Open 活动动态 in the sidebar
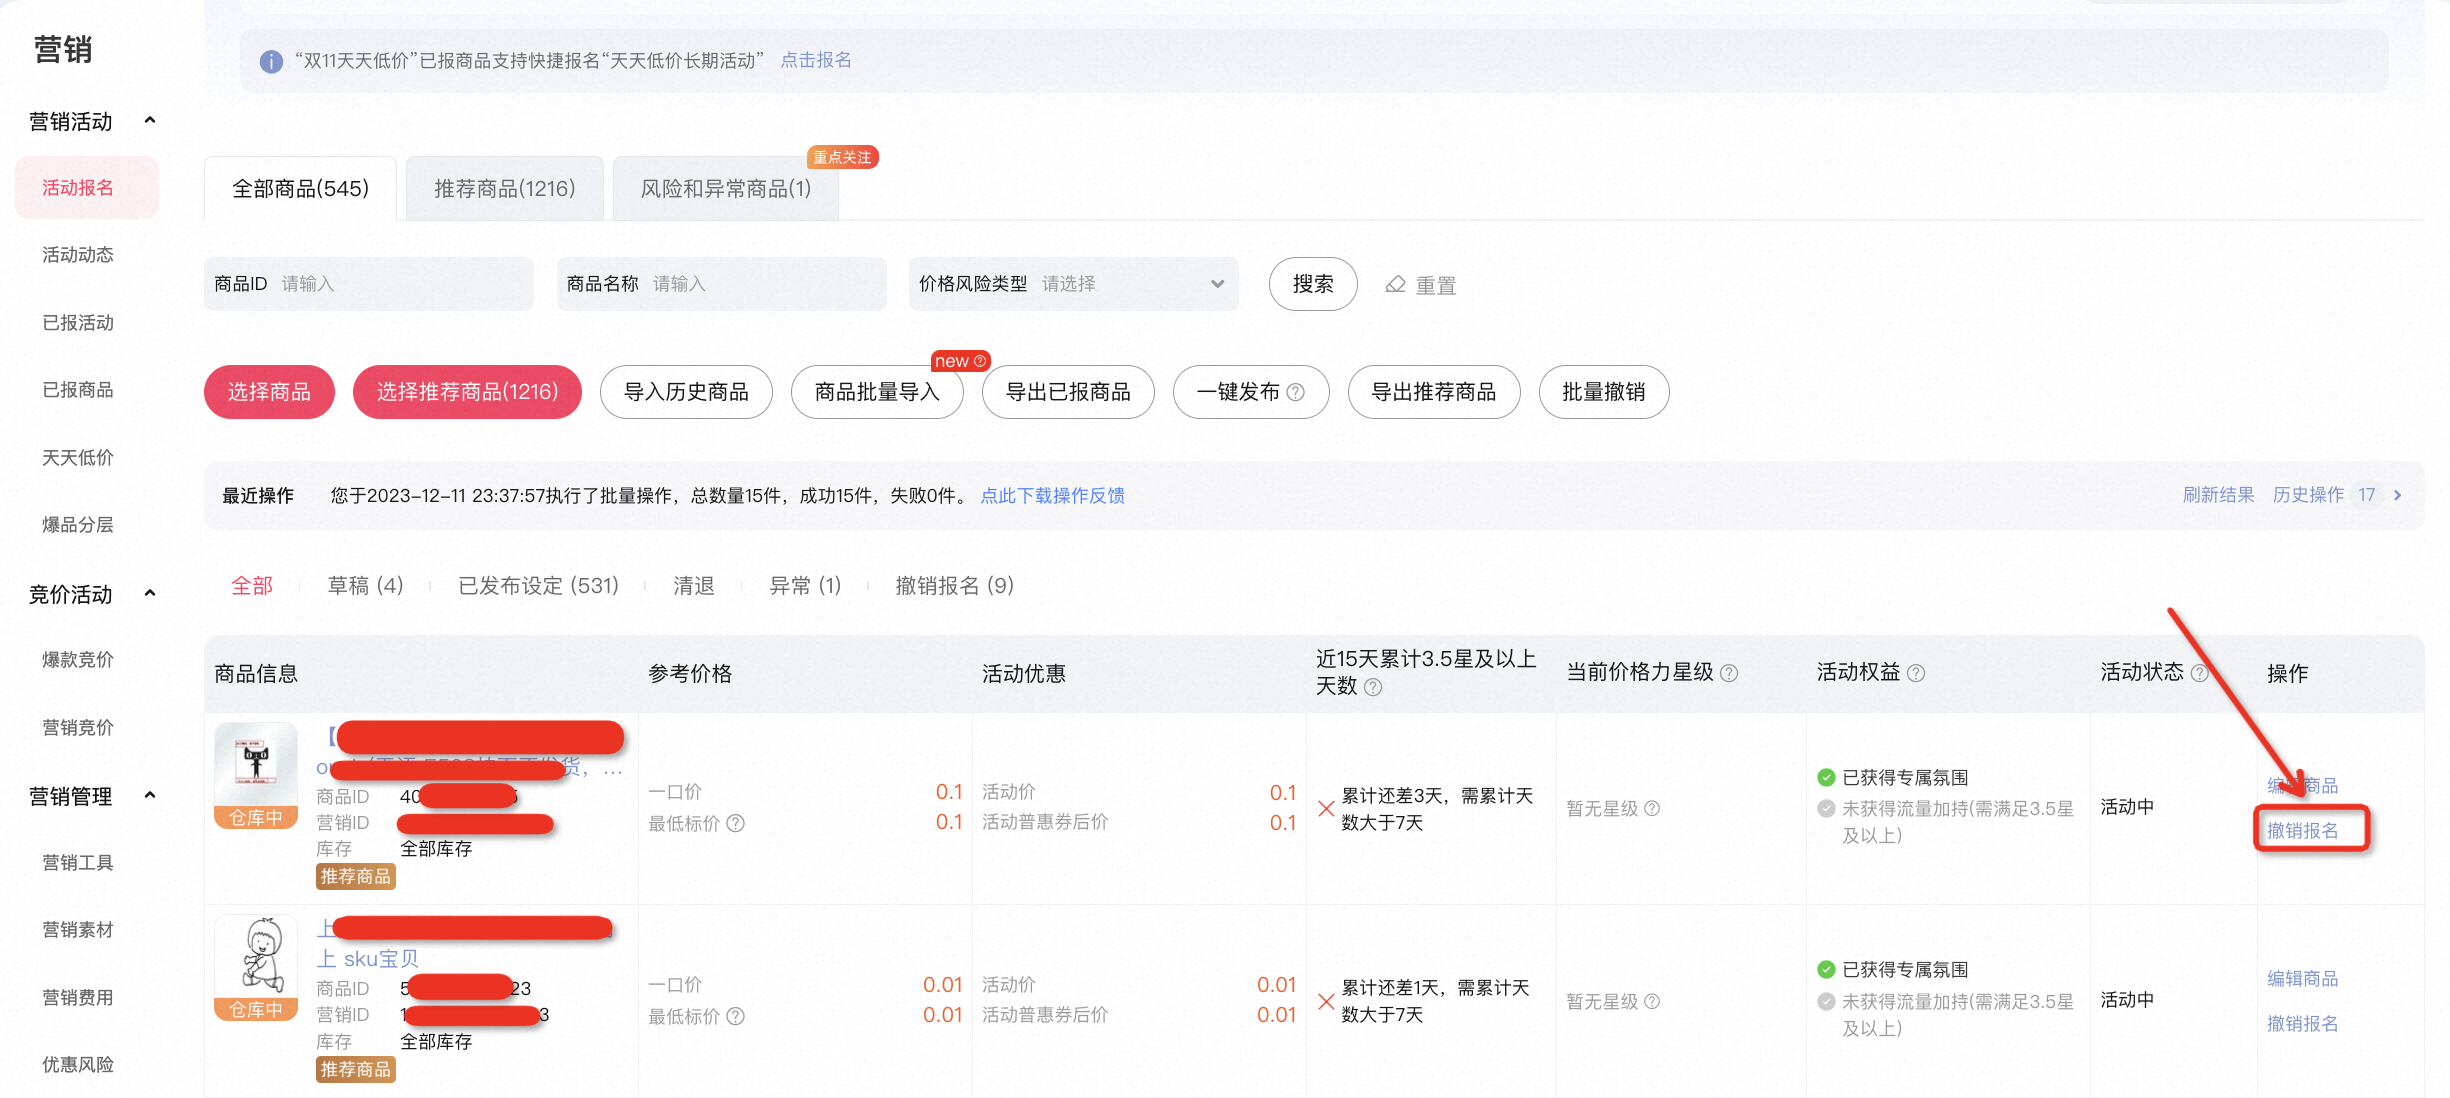Image resolution: width=2450 pixels, height=1098 pixels. click(x=78, y=255)
